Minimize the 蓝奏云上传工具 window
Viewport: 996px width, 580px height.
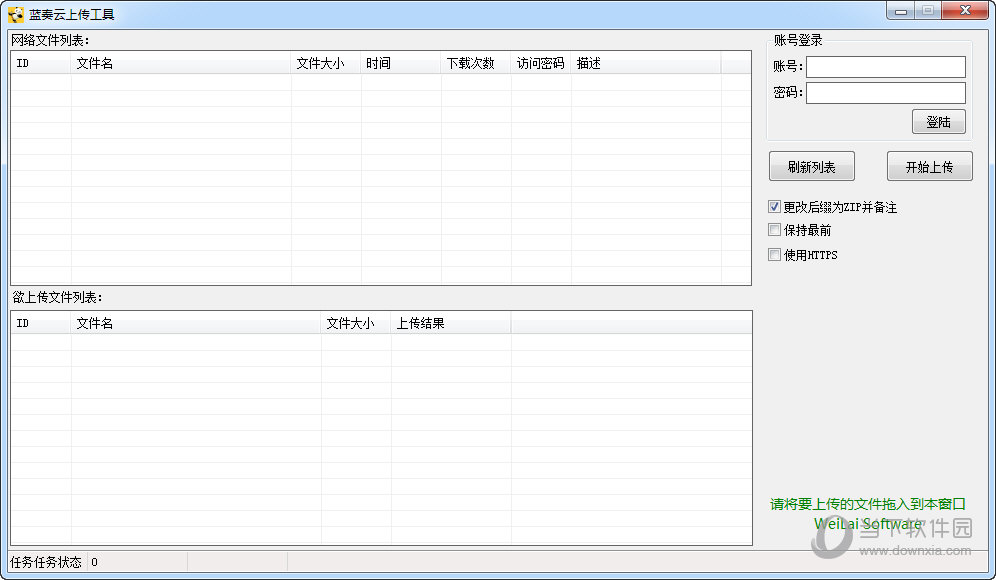pyautogui.click(x=900, y=11)
